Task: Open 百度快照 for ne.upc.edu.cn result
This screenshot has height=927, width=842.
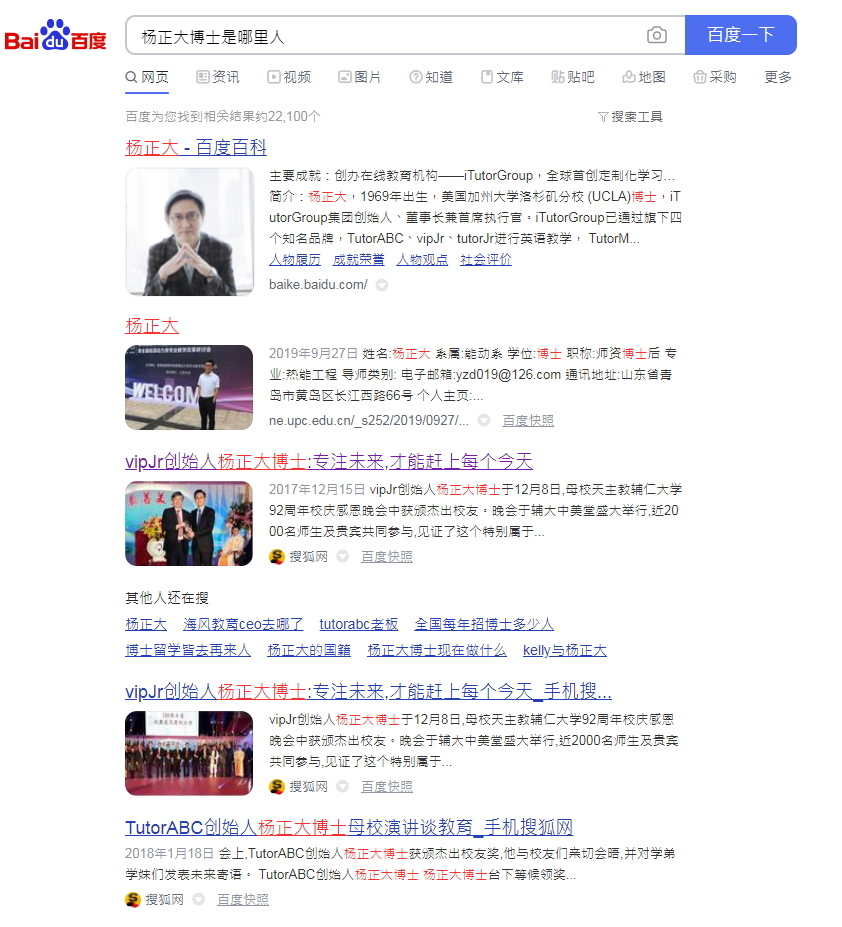Action: [528, 420]
